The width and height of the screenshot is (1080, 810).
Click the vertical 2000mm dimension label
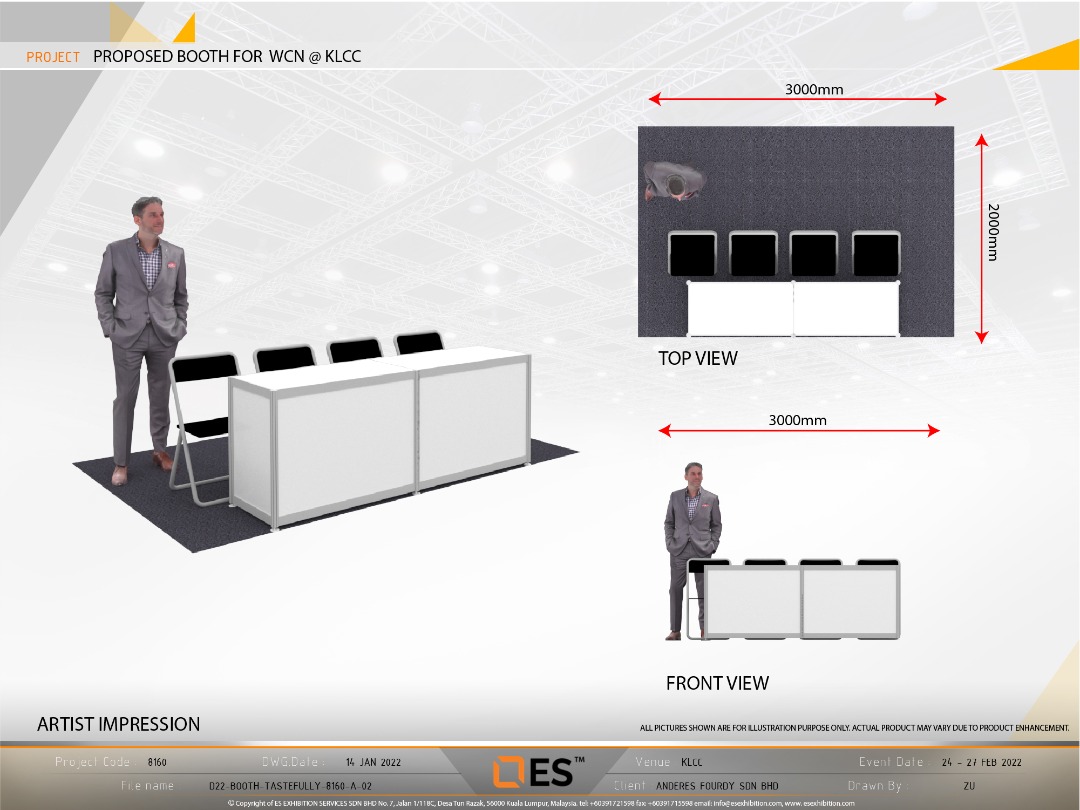click(x=993, y=232)
